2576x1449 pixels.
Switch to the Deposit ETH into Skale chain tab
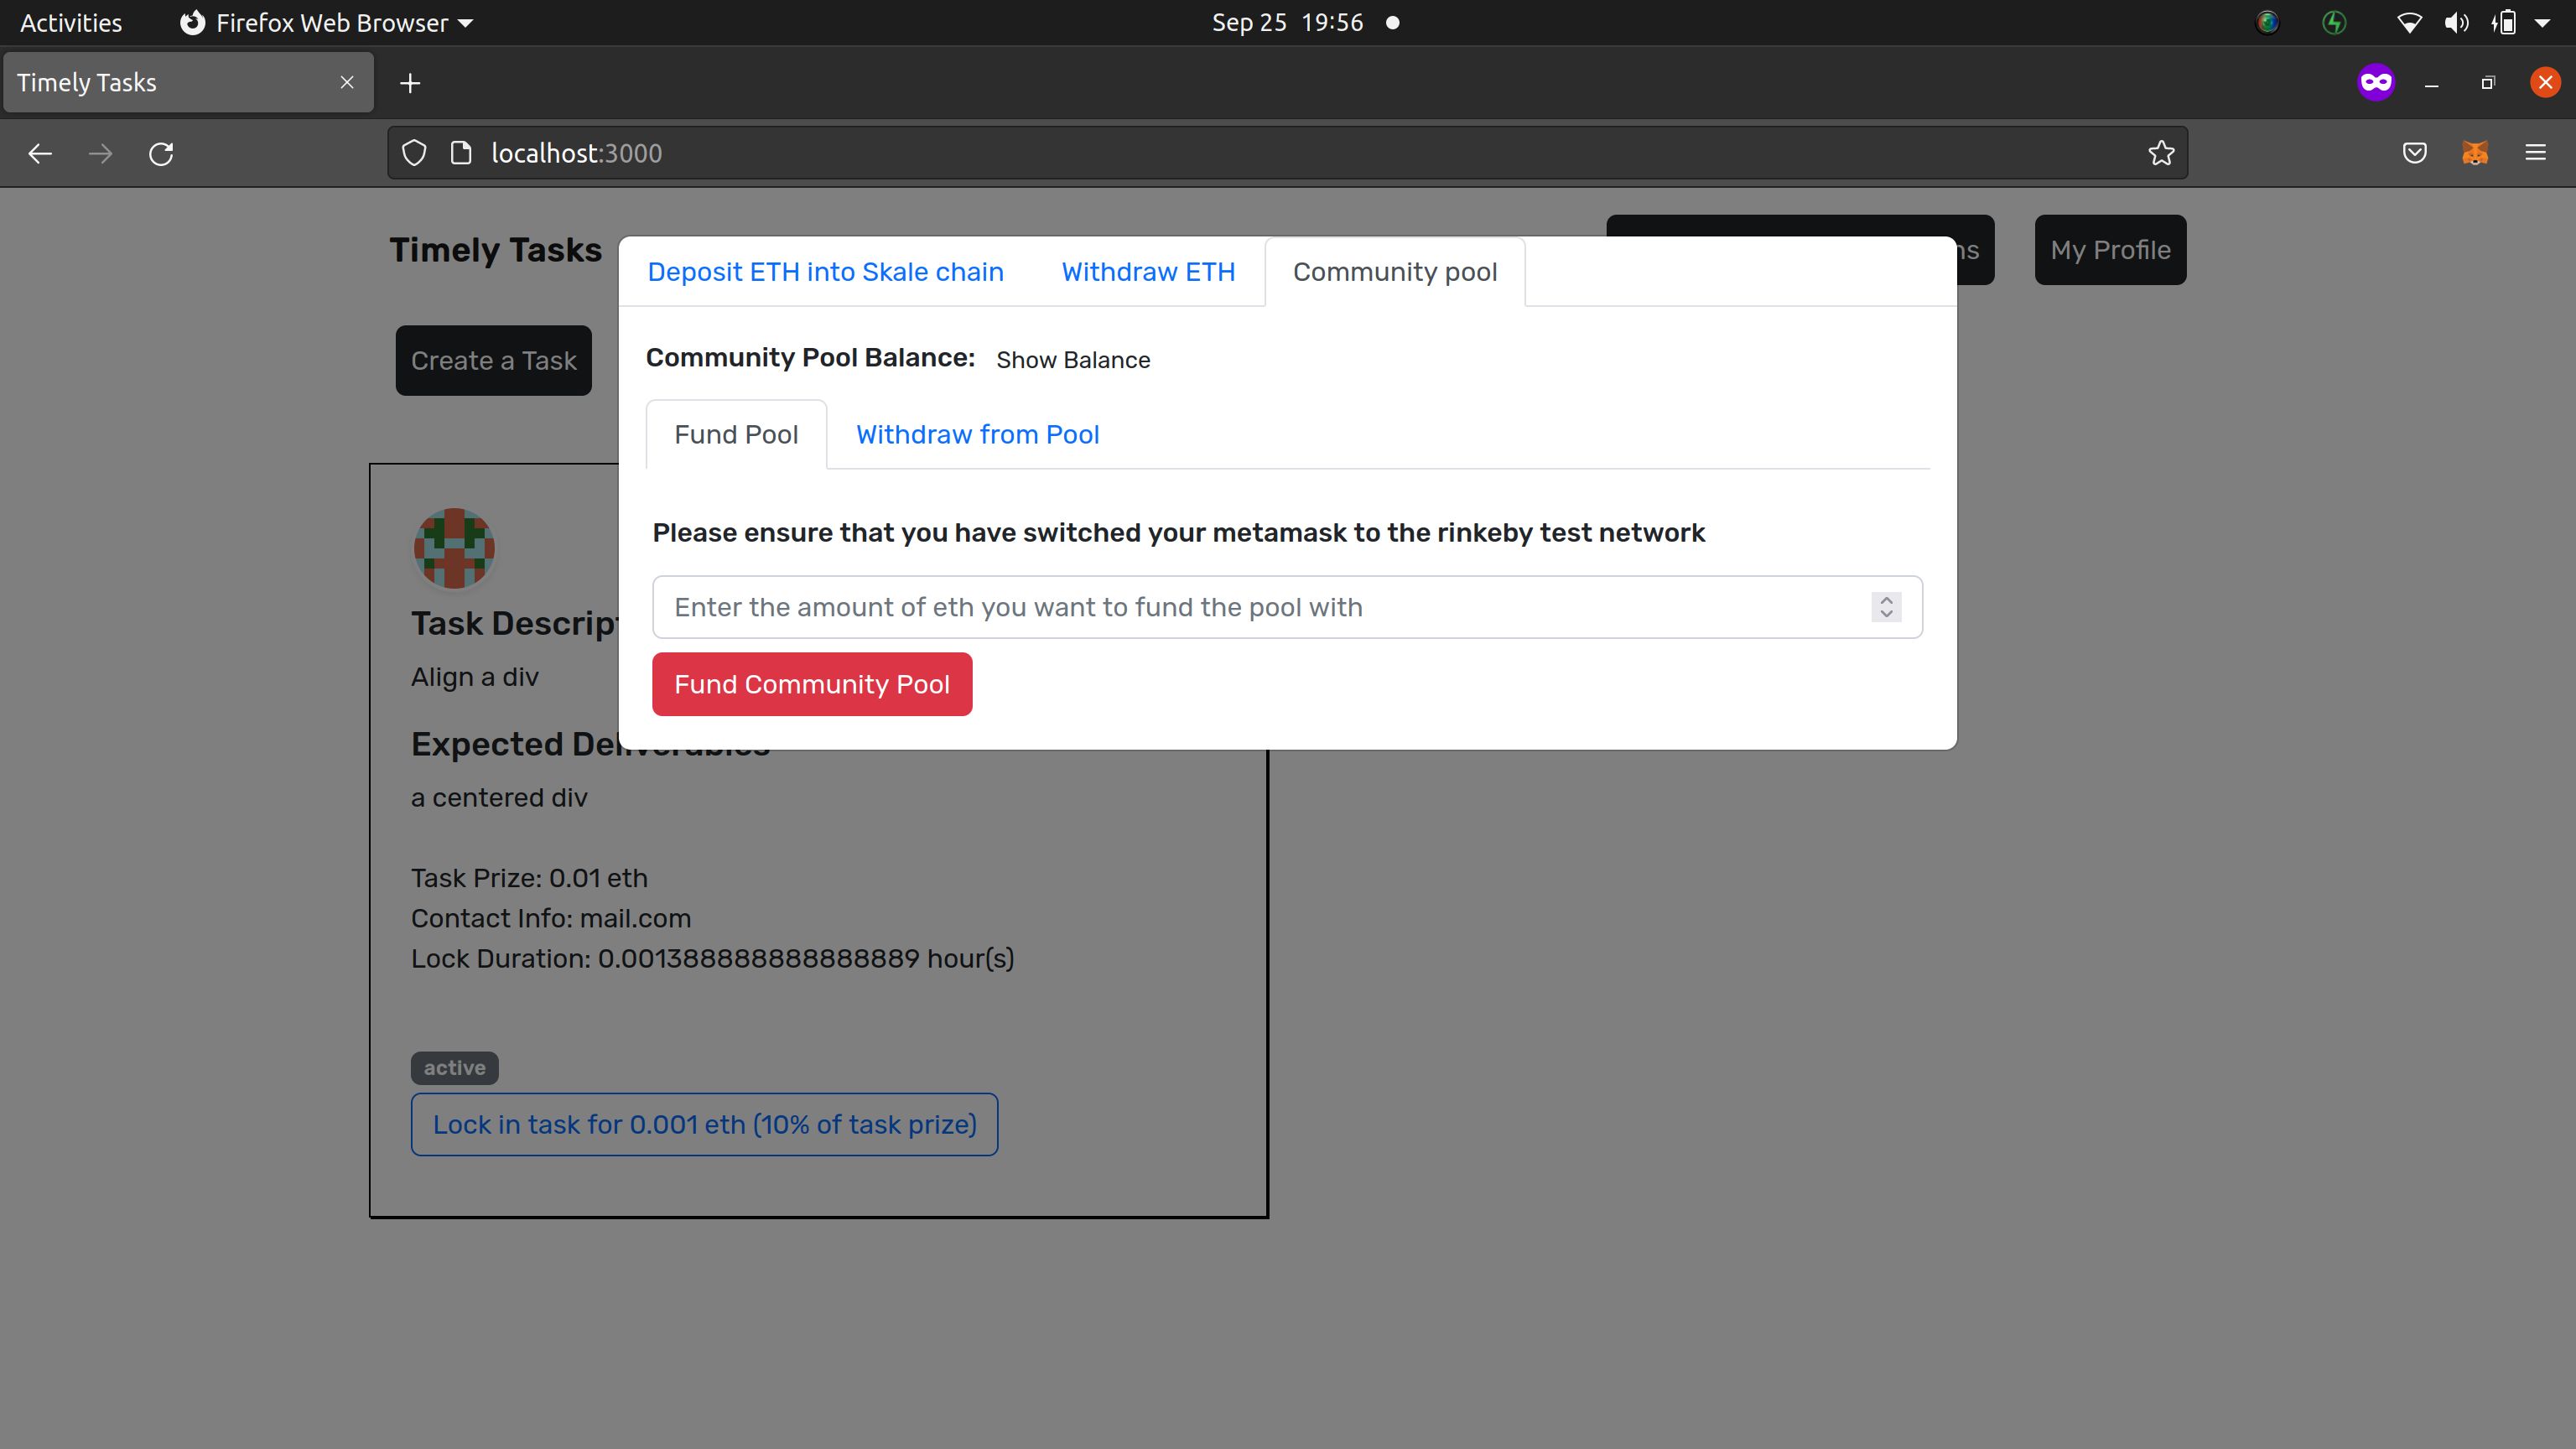(824, 271)
